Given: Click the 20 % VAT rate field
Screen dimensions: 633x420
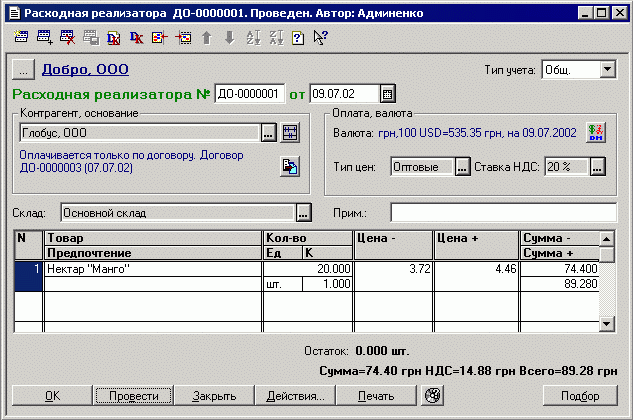Looking at the screenshot, I should [x=567, y=166].
